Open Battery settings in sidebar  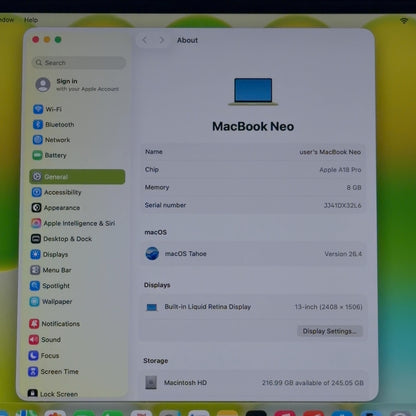(x=49, y=155)
